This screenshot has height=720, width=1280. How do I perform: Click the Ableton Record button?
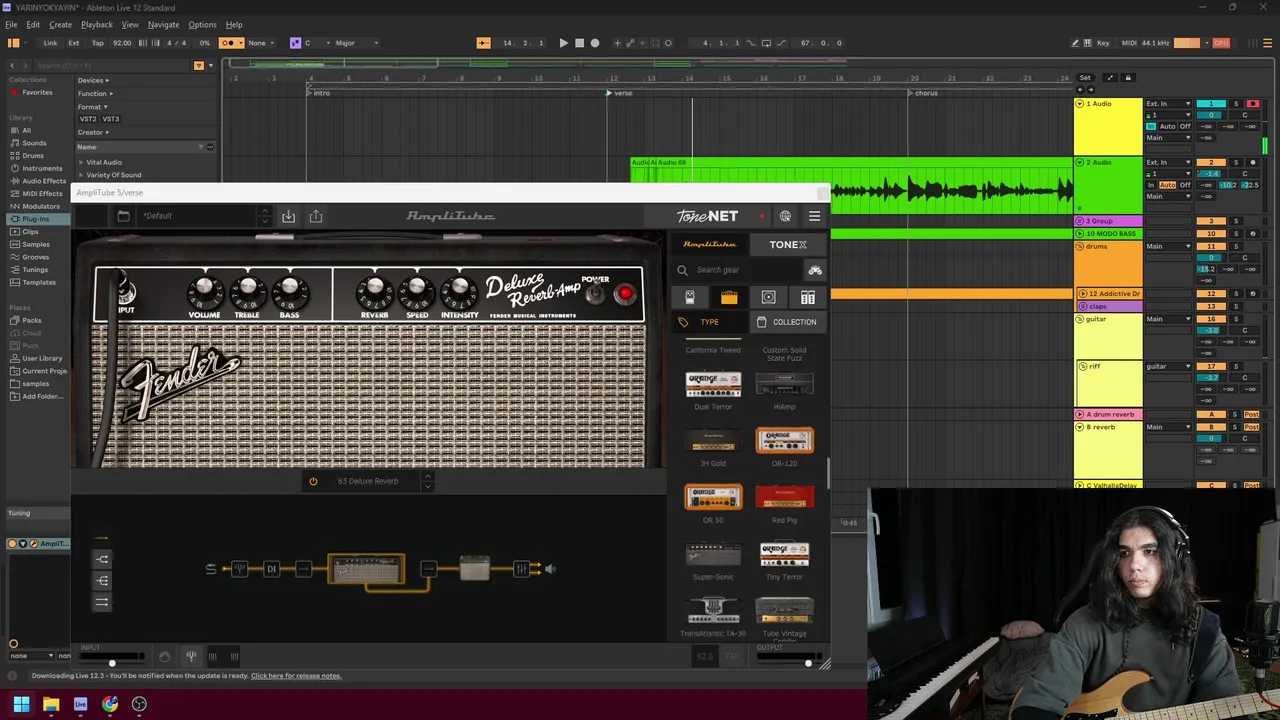click(595, 43)
